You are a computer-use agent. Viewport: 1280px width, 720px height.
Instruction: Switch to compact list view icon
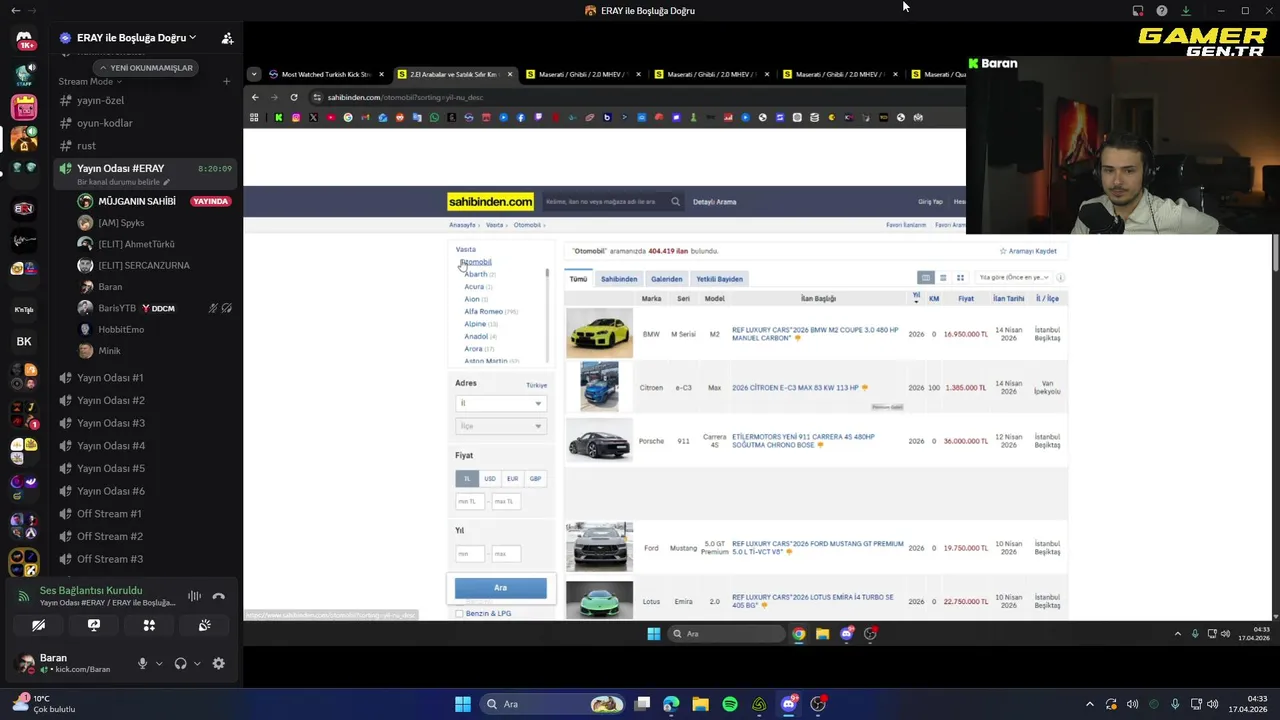tap(943, 277)
